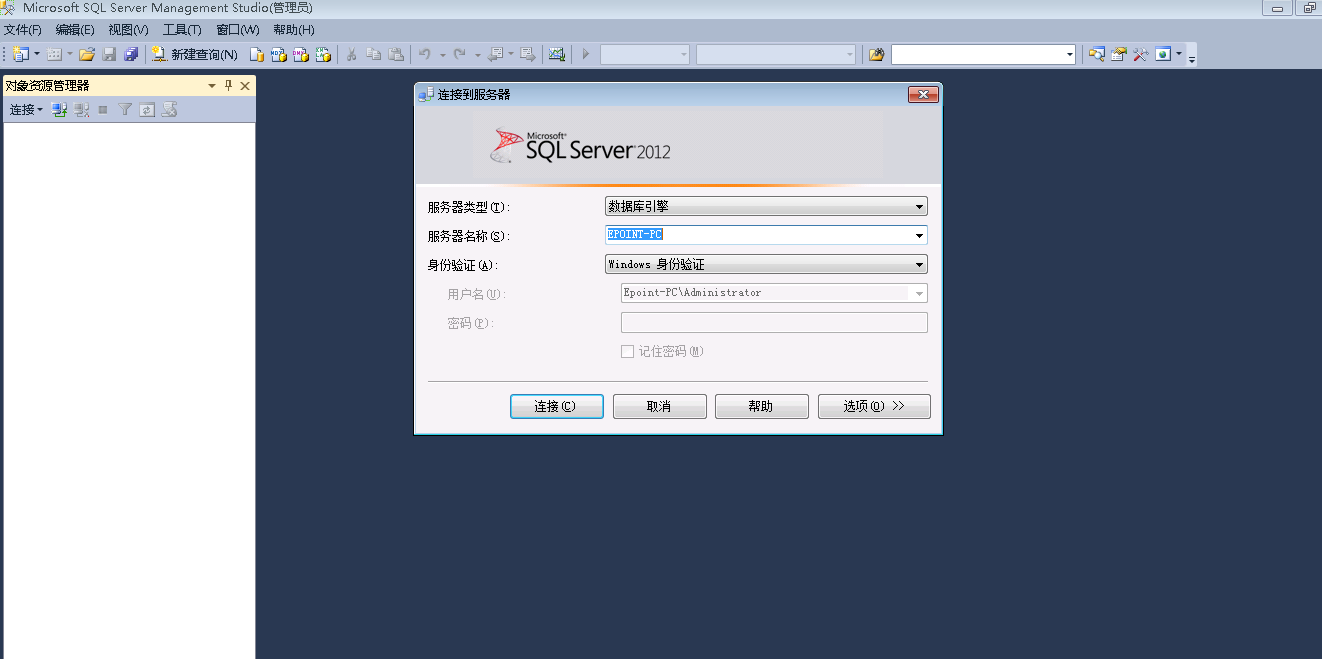The image size is (1322, 659).
Task: Open the 工具(T) menu
Action: click(182, 30)
